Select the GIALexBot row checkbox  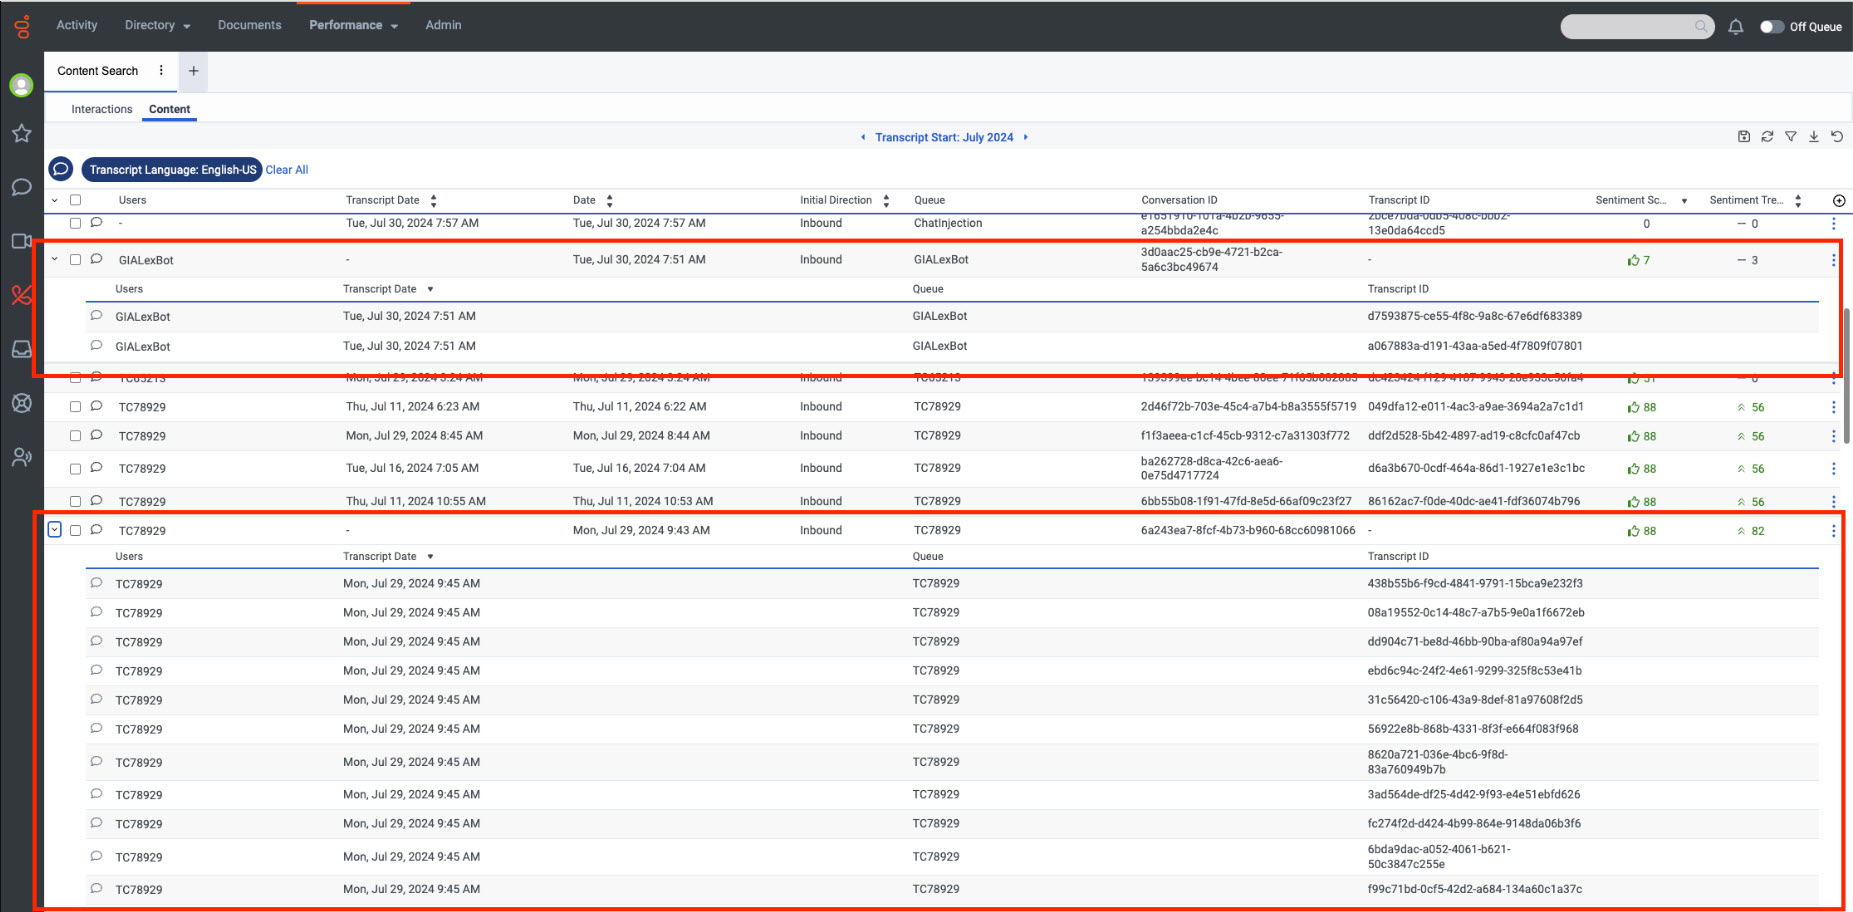click(x=75, y=260)
